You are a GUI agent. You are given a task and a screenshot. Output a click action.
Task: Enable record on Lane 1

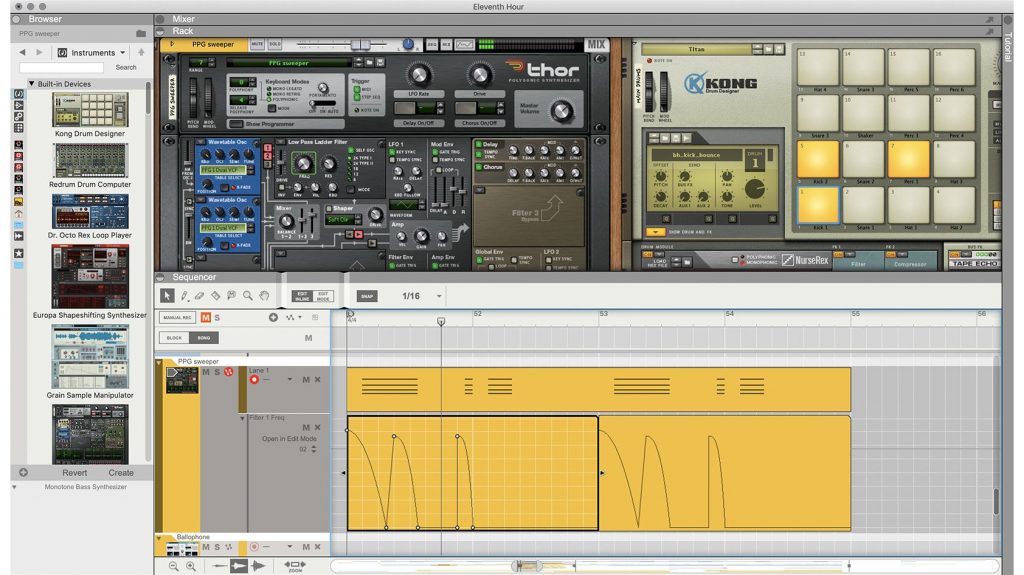tap(254, 380)
